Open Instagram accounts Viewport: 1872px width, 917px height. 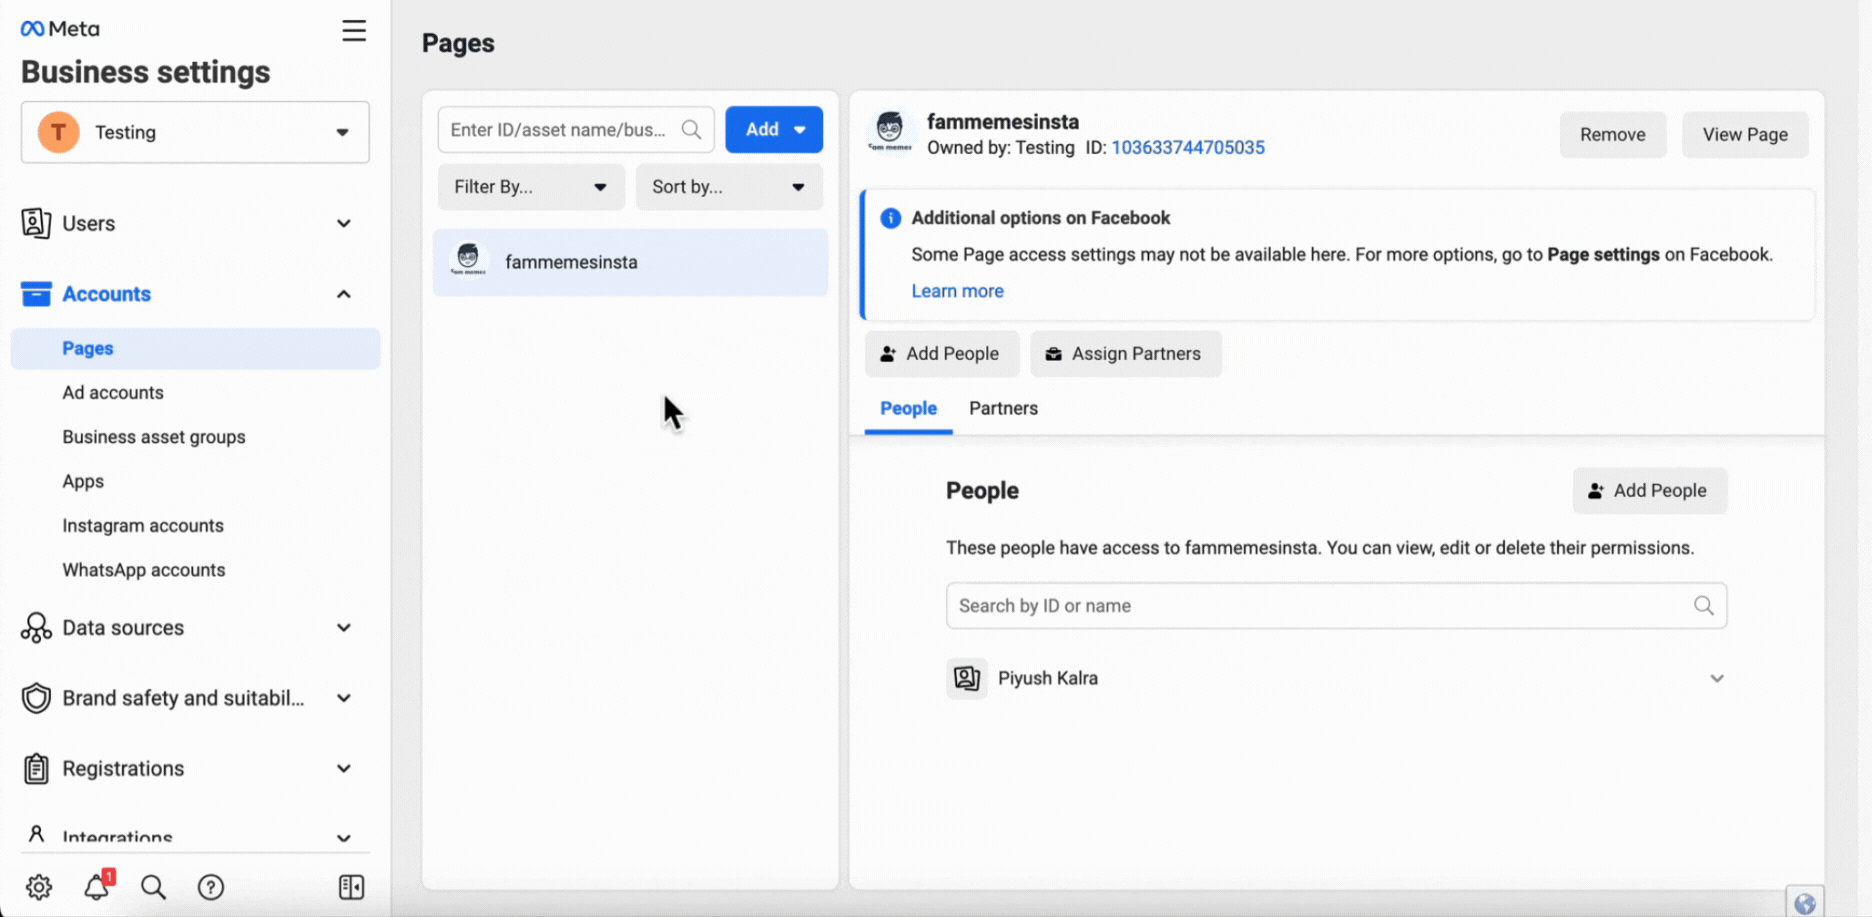pyautogui.click(x=143, y=525)
